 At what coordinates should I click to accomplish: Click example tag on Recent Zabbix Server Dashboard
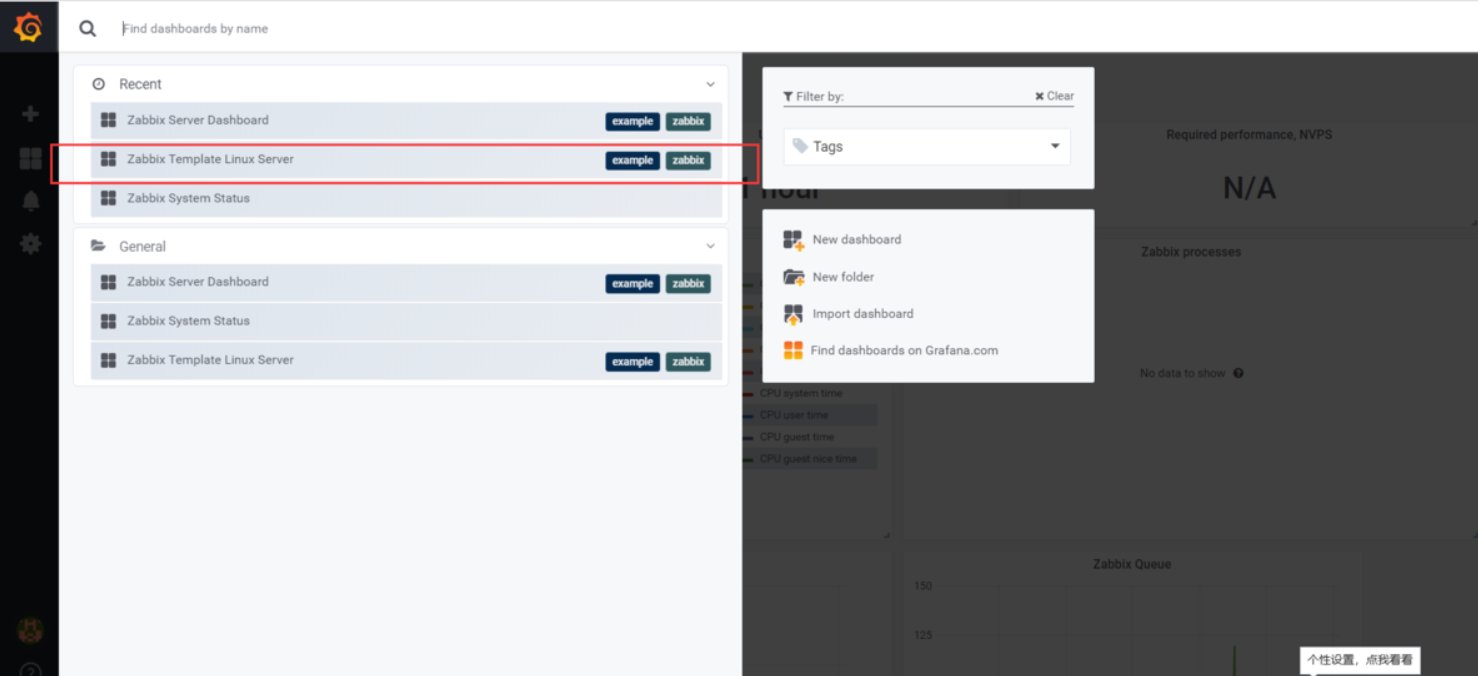632,121
